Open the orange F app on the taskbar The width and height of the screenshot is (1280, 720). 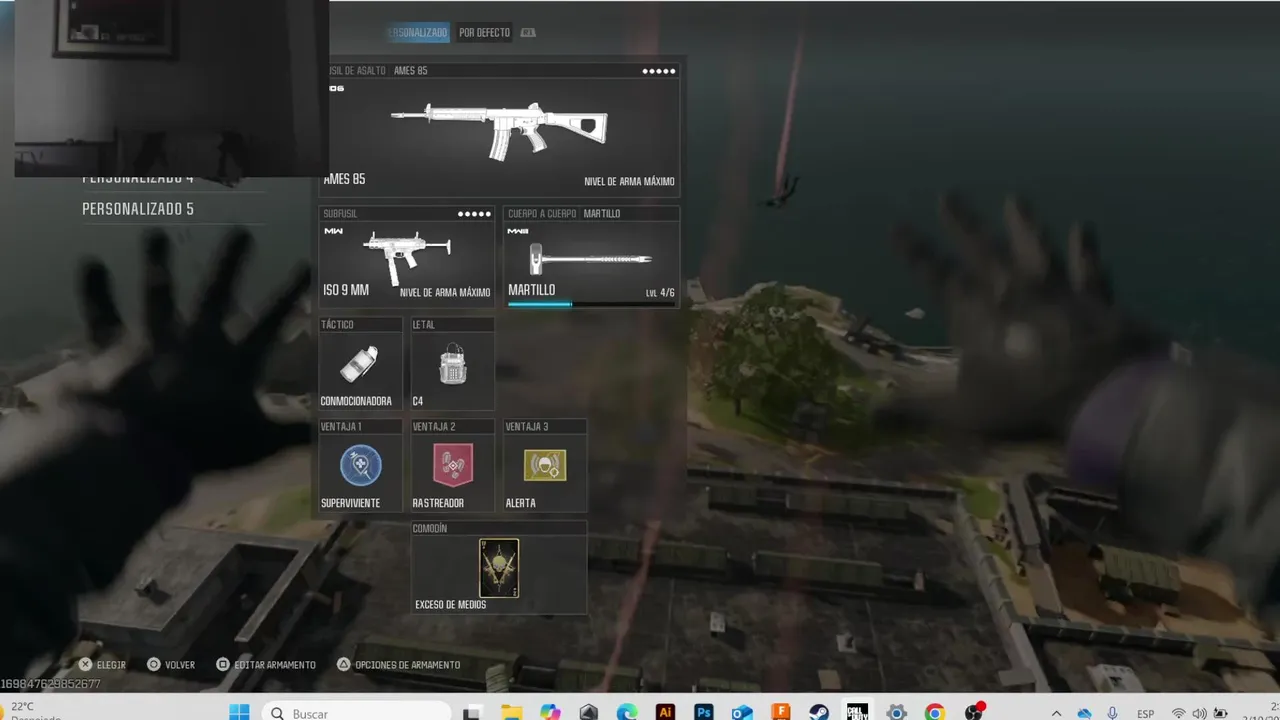tap(781, 712)
